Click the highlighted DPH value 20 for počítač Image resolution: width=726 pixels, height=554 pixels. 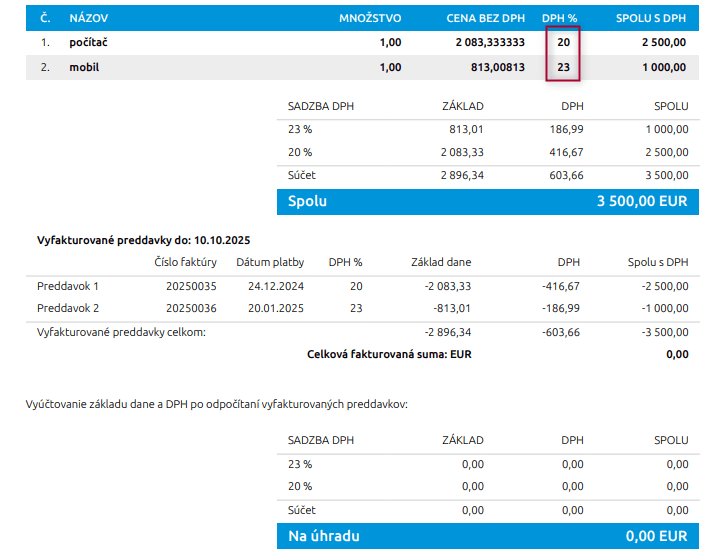click(562, 43)
